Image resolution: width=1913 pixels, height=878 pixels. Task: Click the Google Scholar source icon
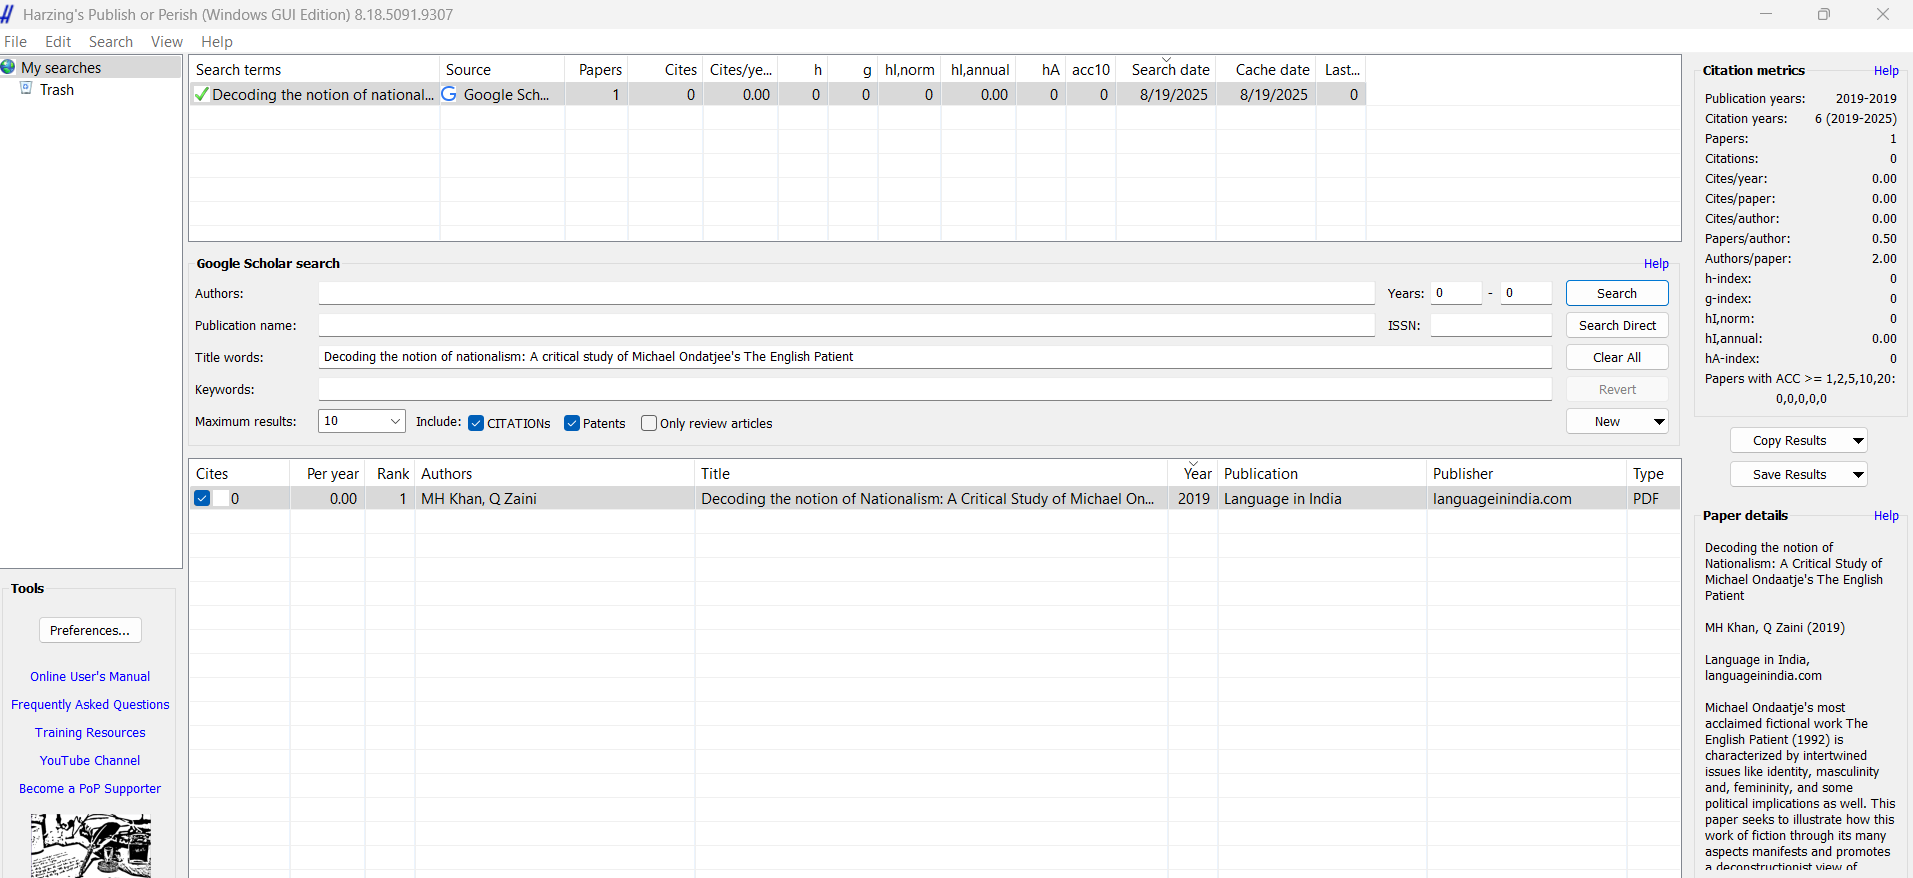(449, 94)
